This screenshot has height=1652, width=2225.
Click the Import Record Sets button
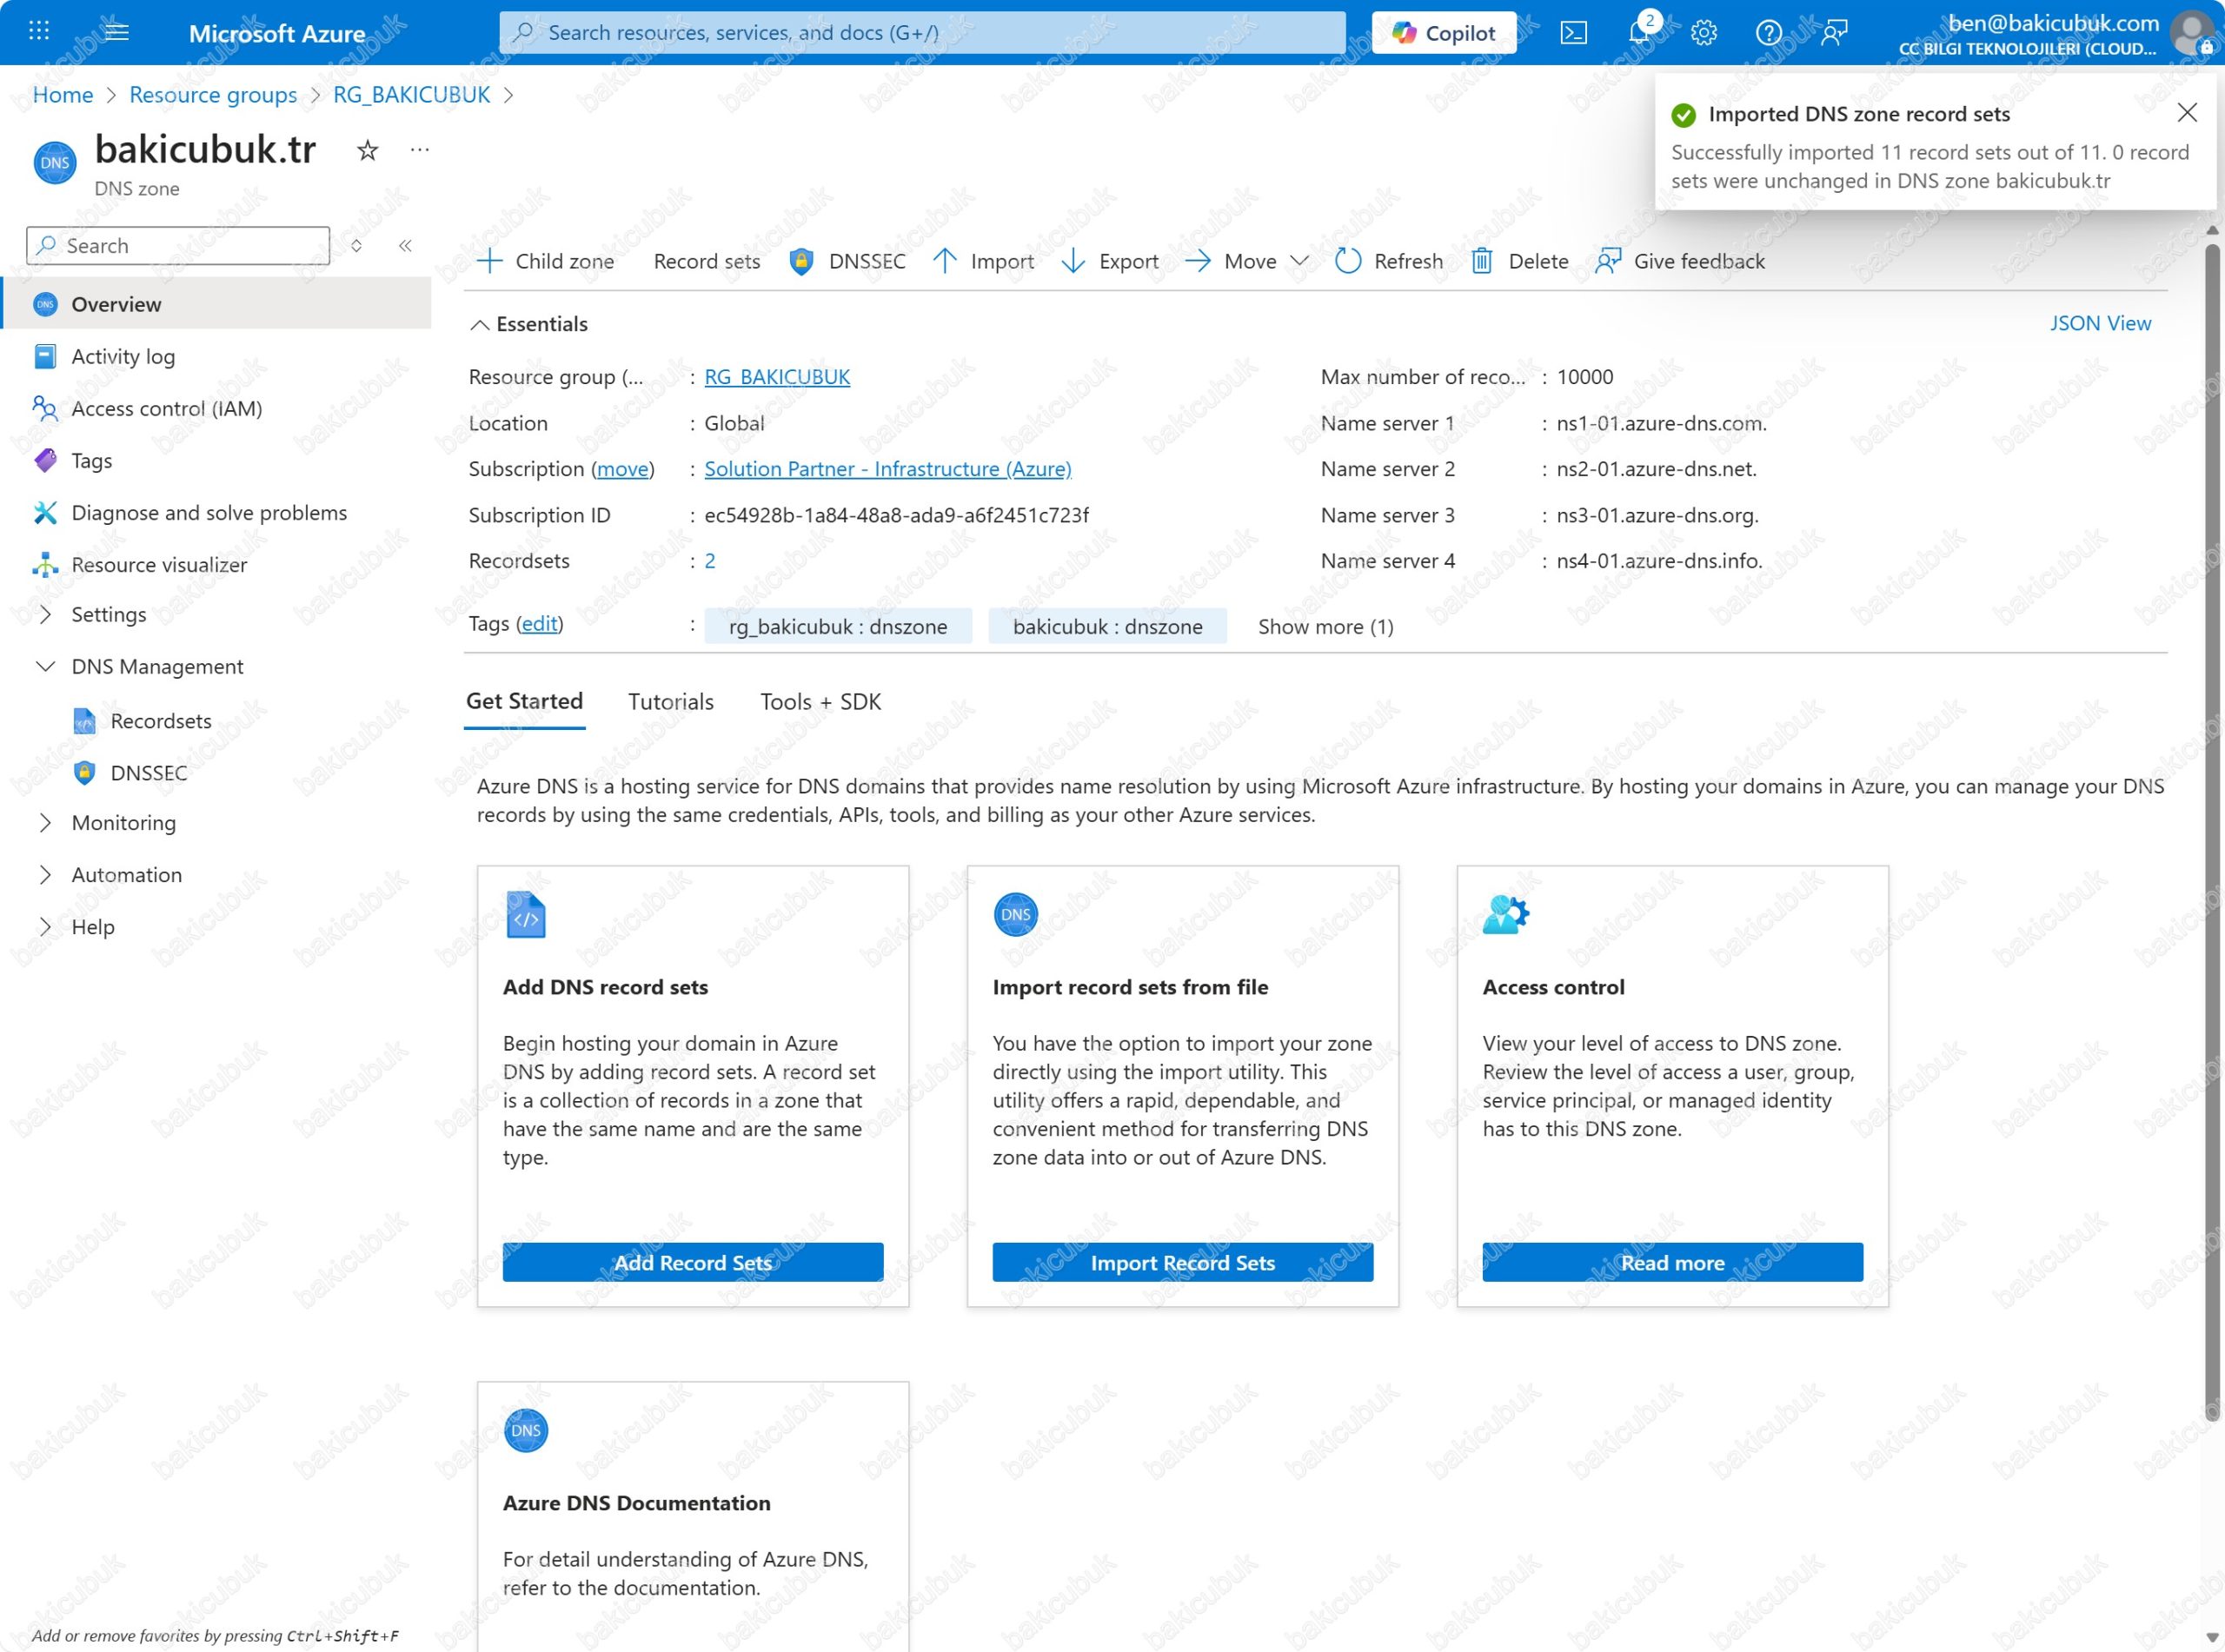[x=1182, y=1262]
